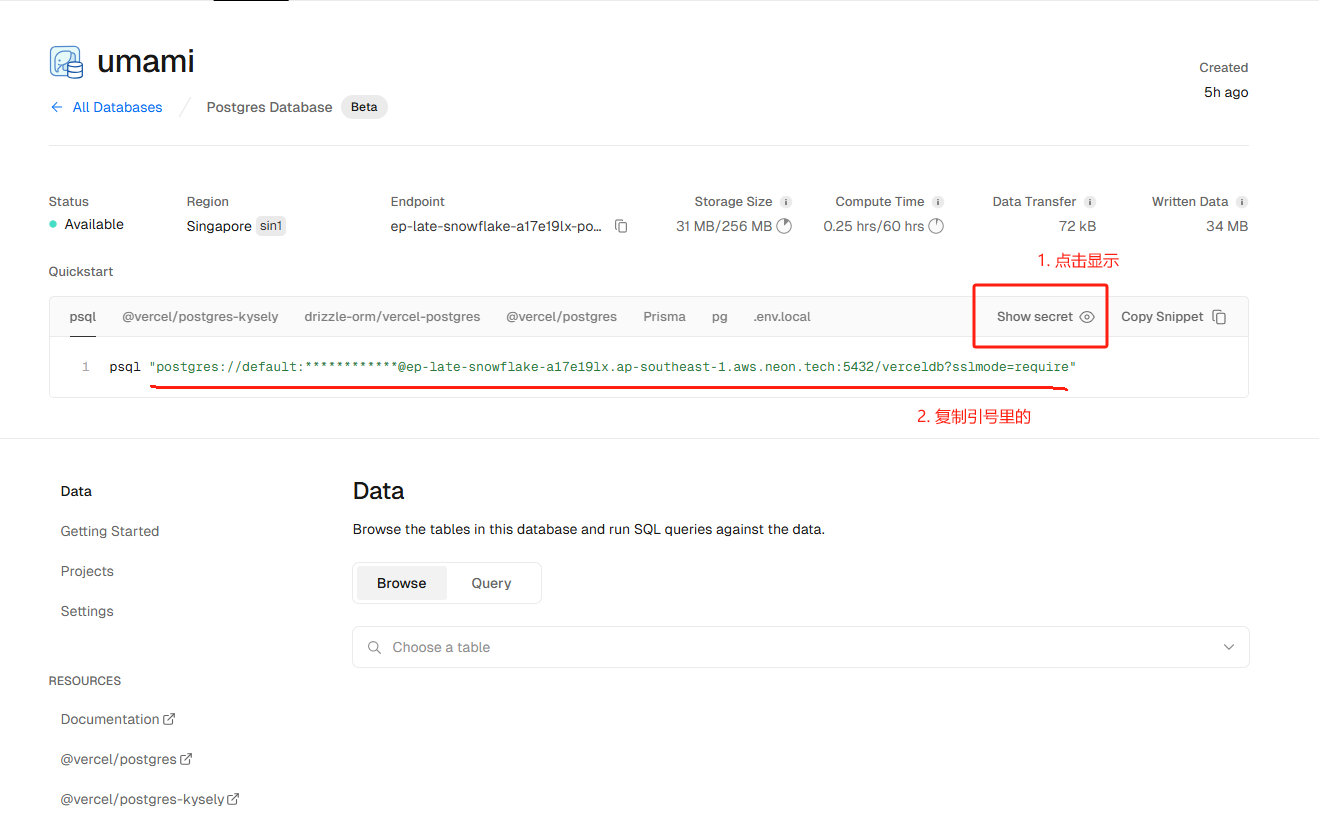The width and height of the screenshot is (1319, 832).
Task: Click the umami database icon
Action: tap(66, 62)
